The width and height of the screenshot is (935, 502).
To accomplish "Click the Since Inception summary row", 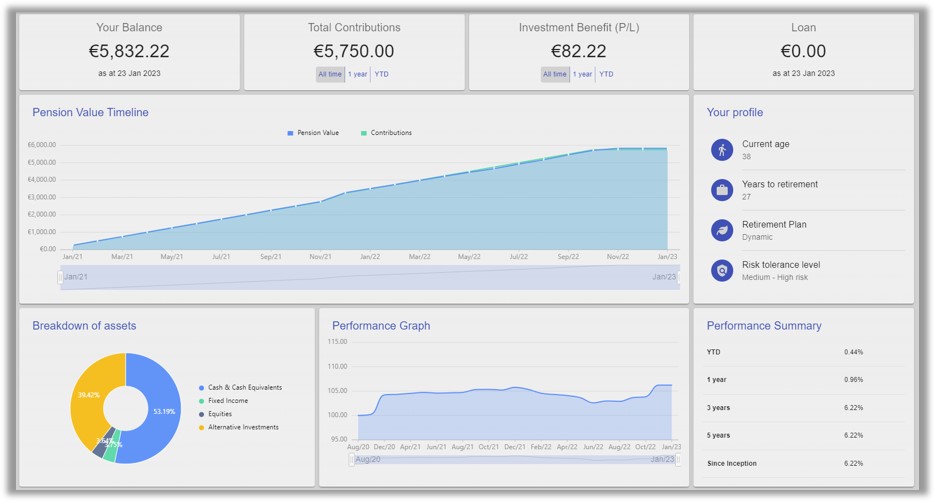I will 805,463.
